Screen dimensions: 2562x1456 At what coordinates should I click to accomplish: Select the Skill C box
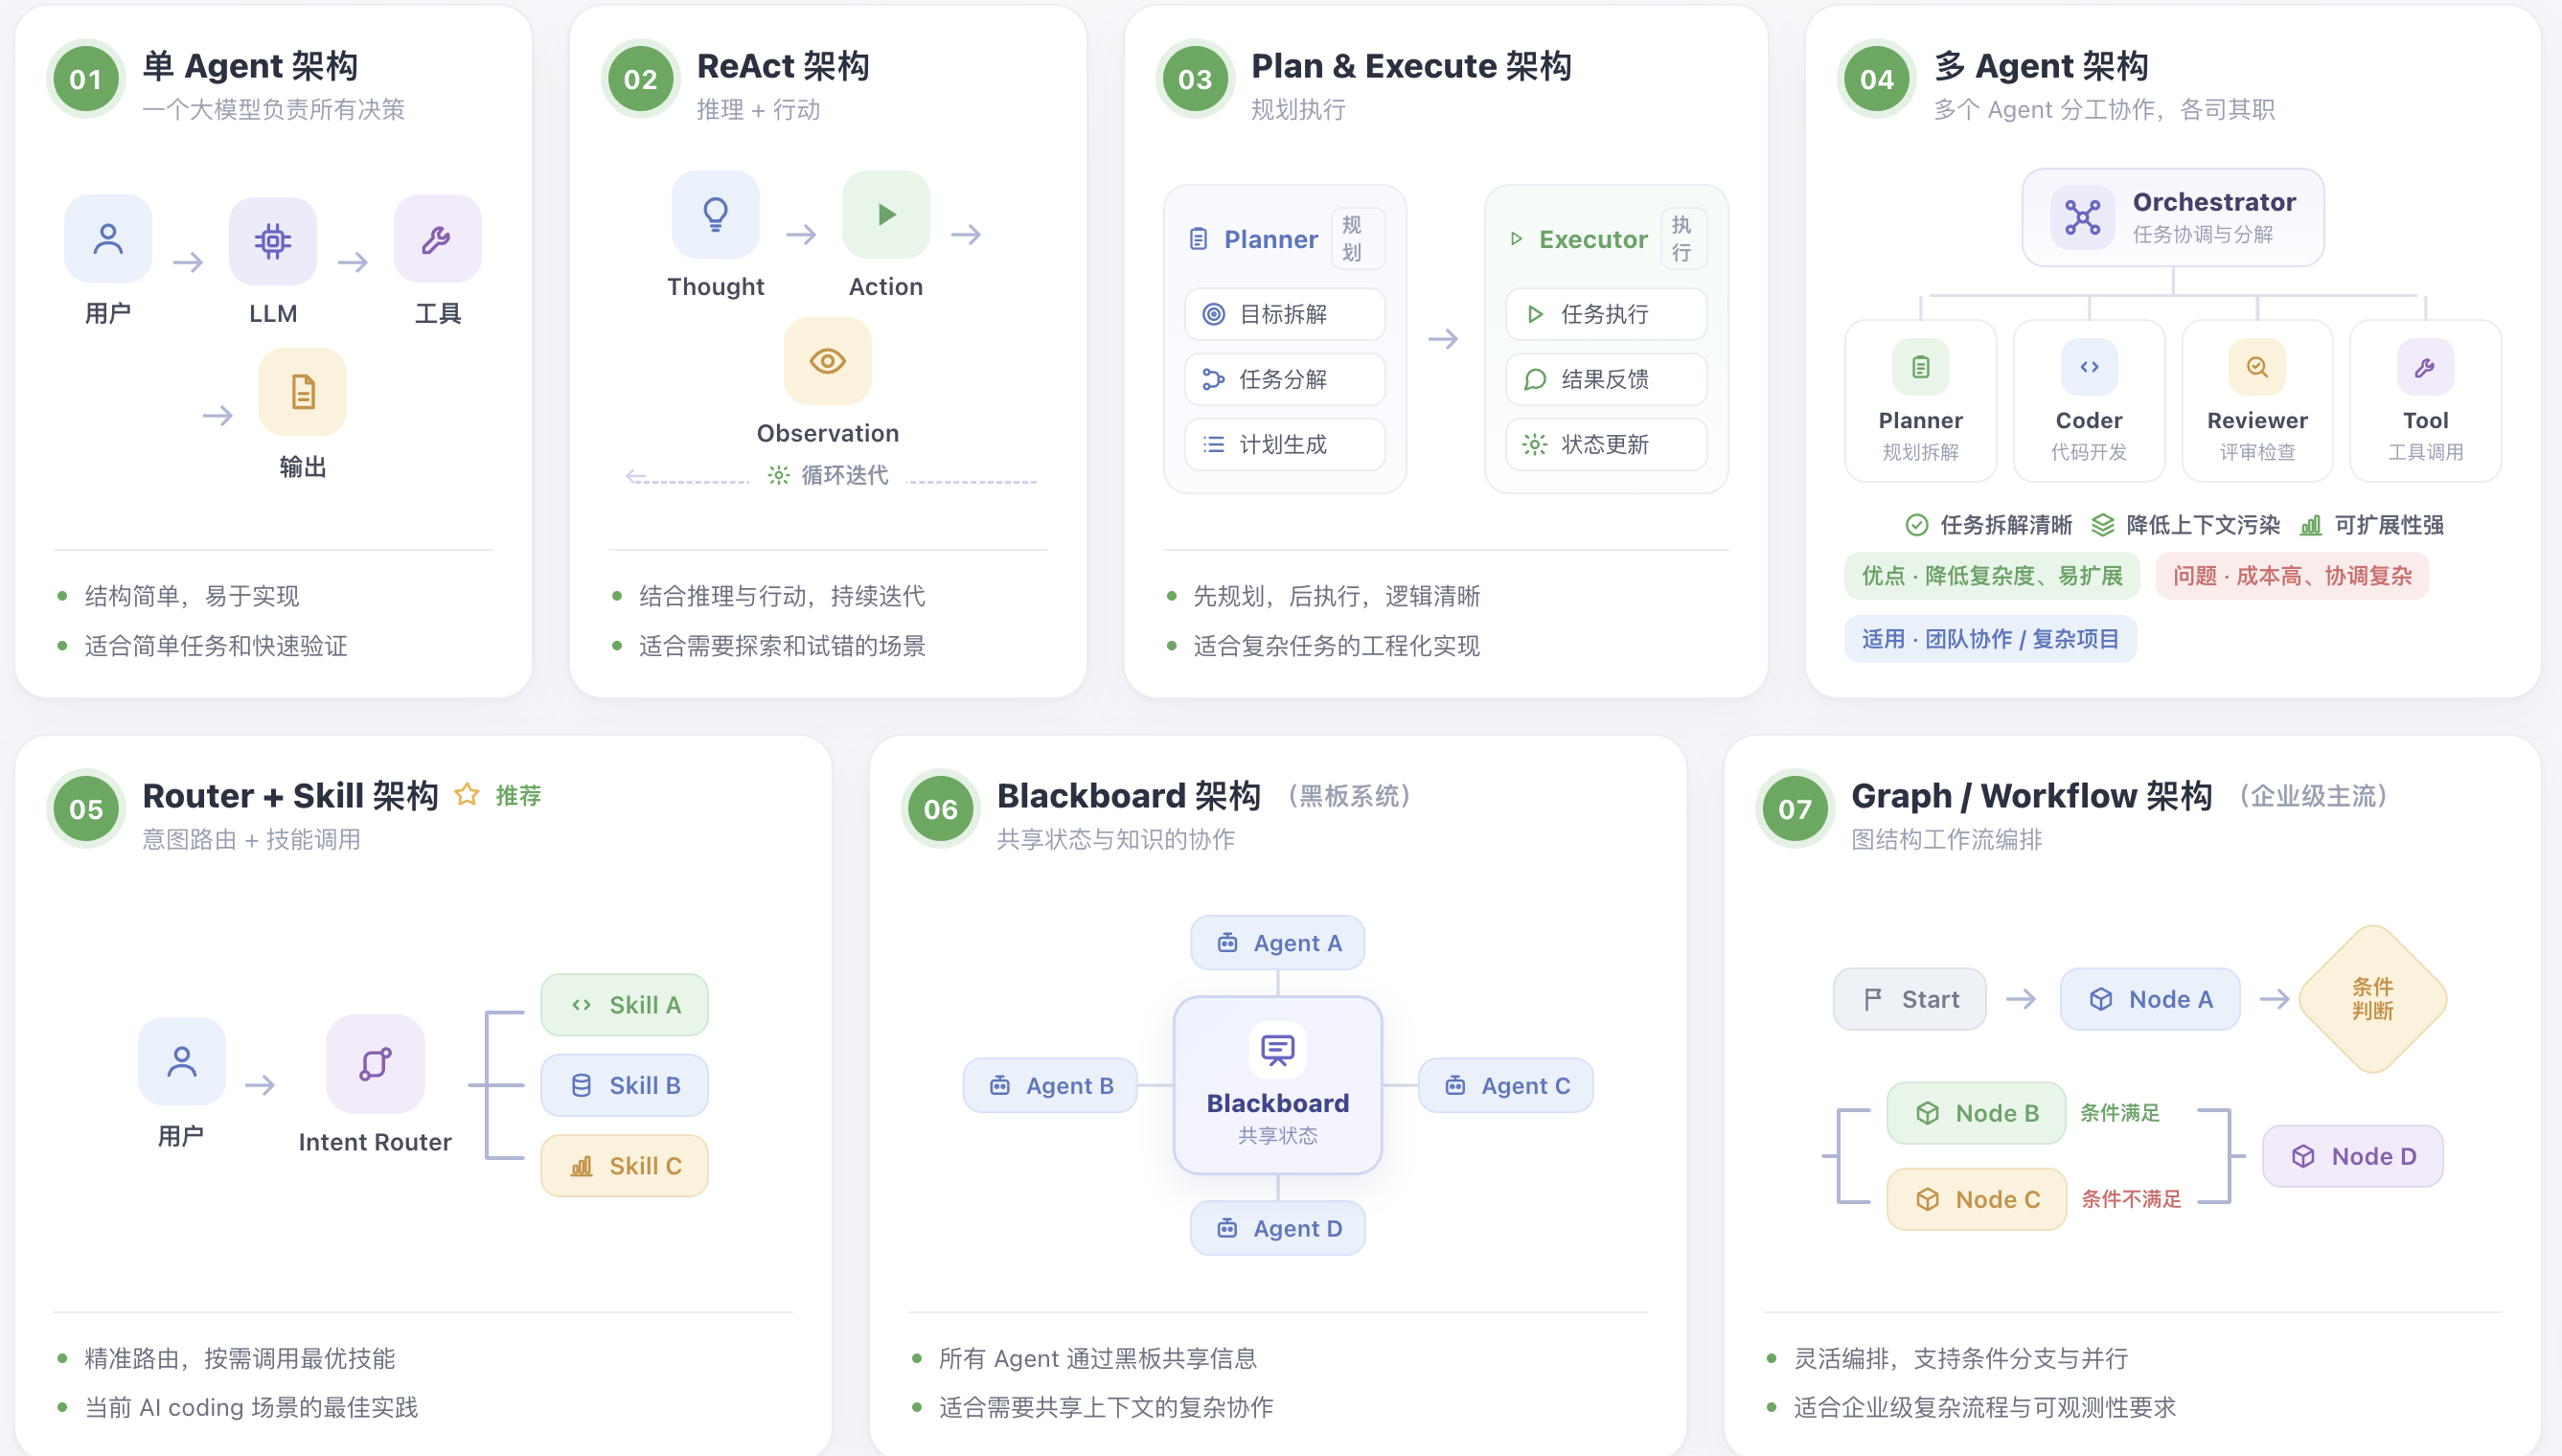pyautogui.click(x=625, y=1166)
